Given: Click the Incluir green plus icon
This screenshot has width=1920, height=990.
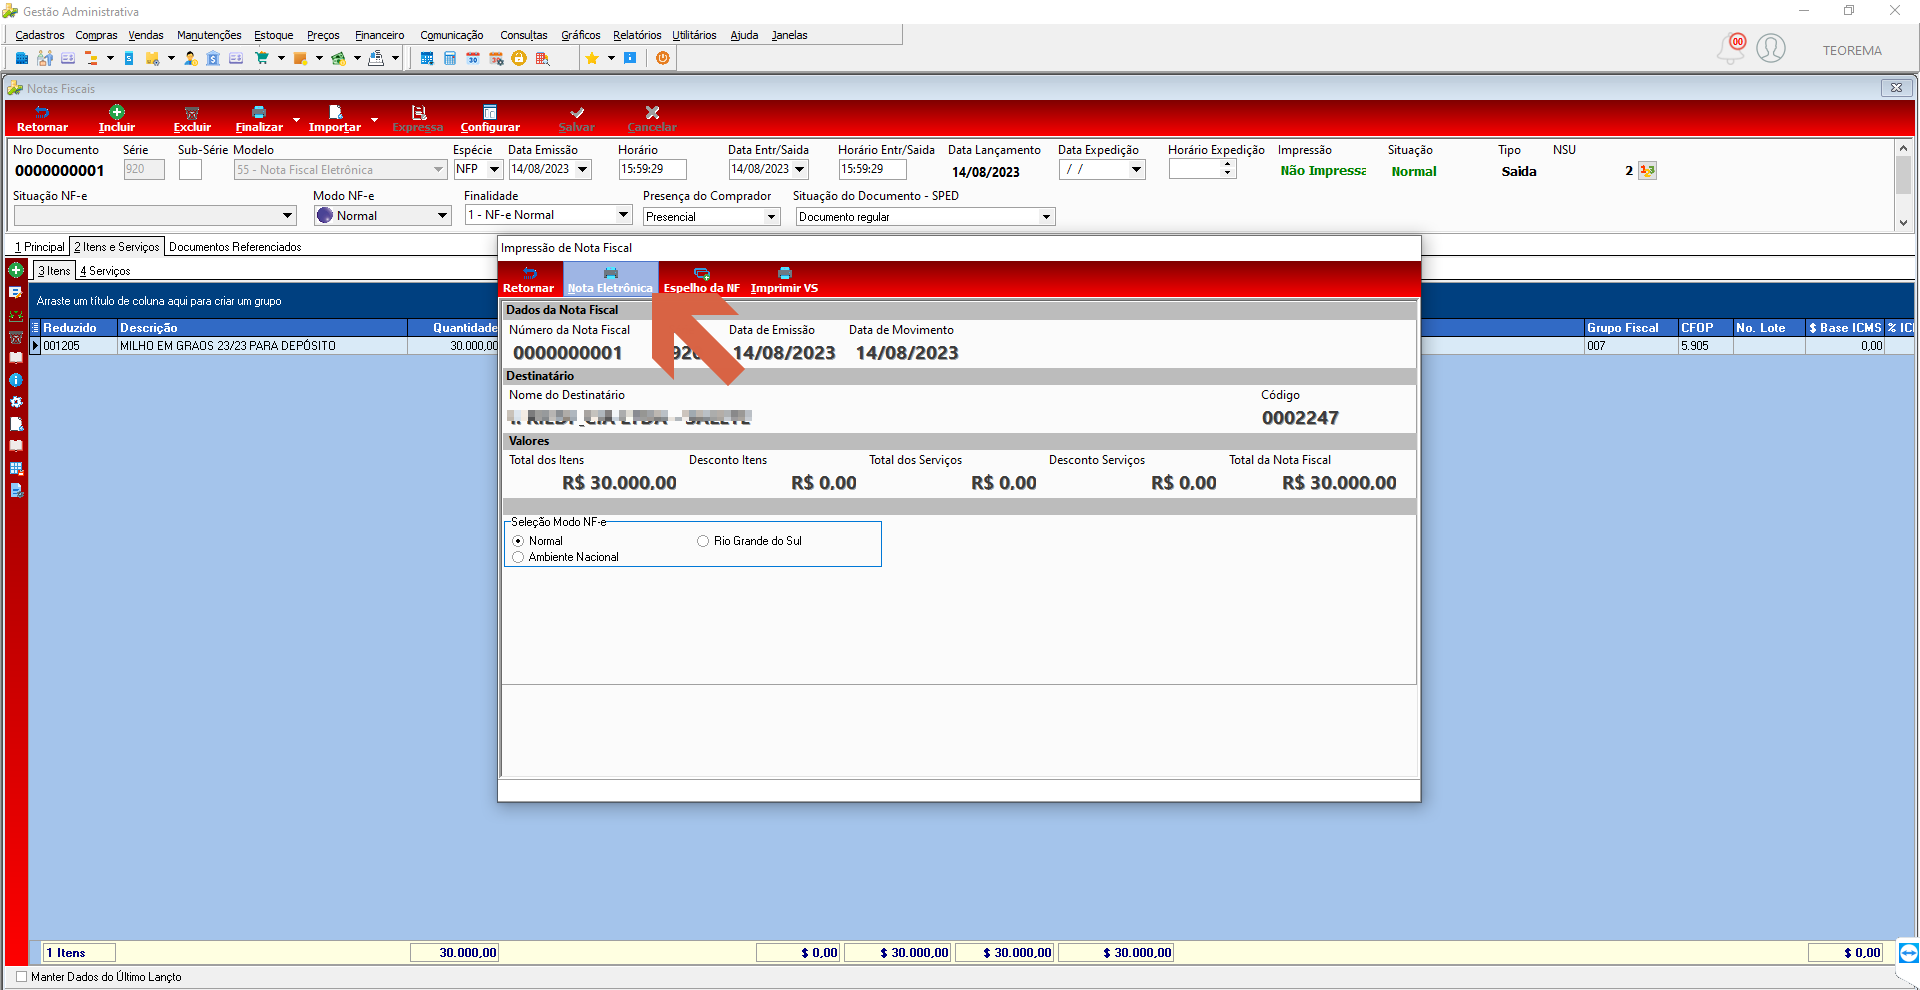Looking at the screenshot, I should (x=117, y=112).
